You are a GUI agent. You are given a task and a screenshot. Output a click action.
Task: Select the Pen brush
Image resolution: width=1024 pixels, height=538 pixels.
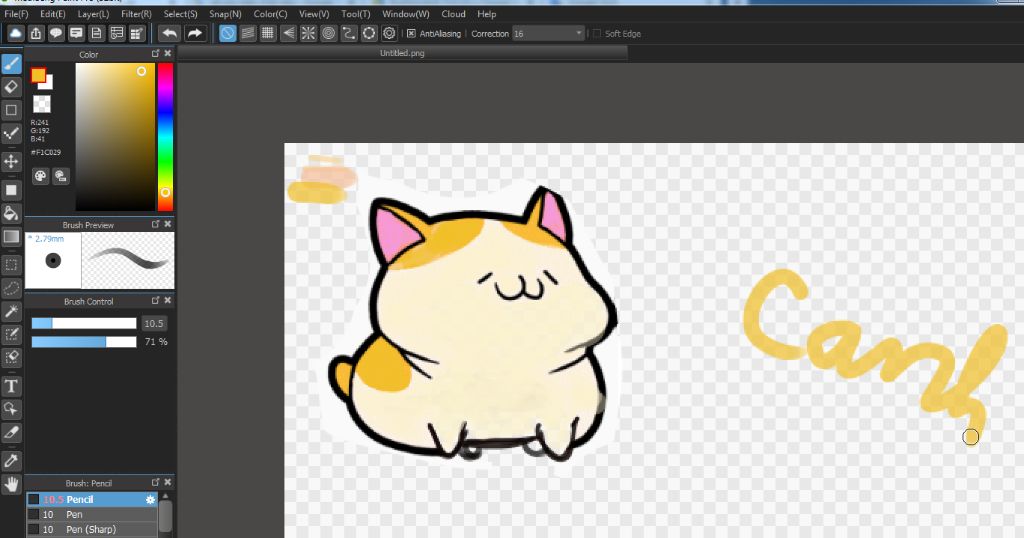92,514
